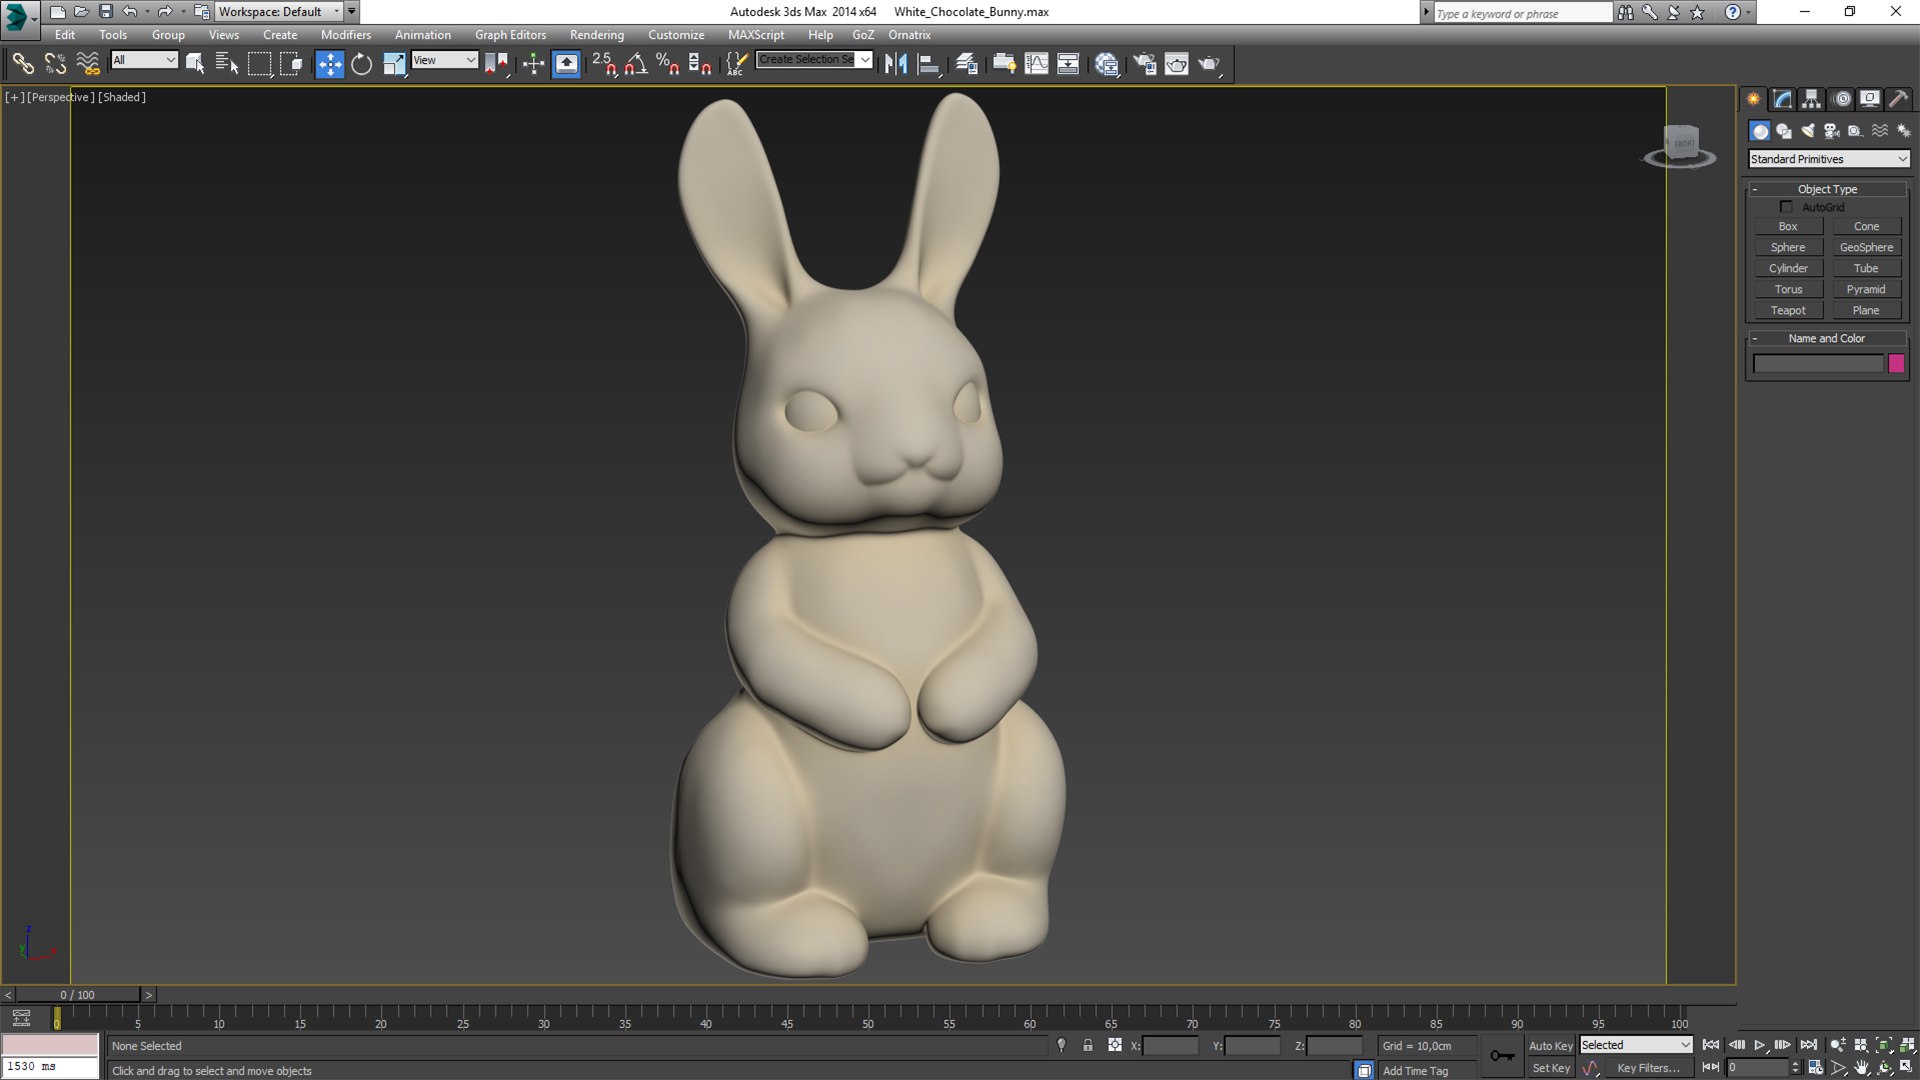1920x1080 pixels.
Task: Select the Select and Uniform Scale tool
Action: click(x=394, y=64)
